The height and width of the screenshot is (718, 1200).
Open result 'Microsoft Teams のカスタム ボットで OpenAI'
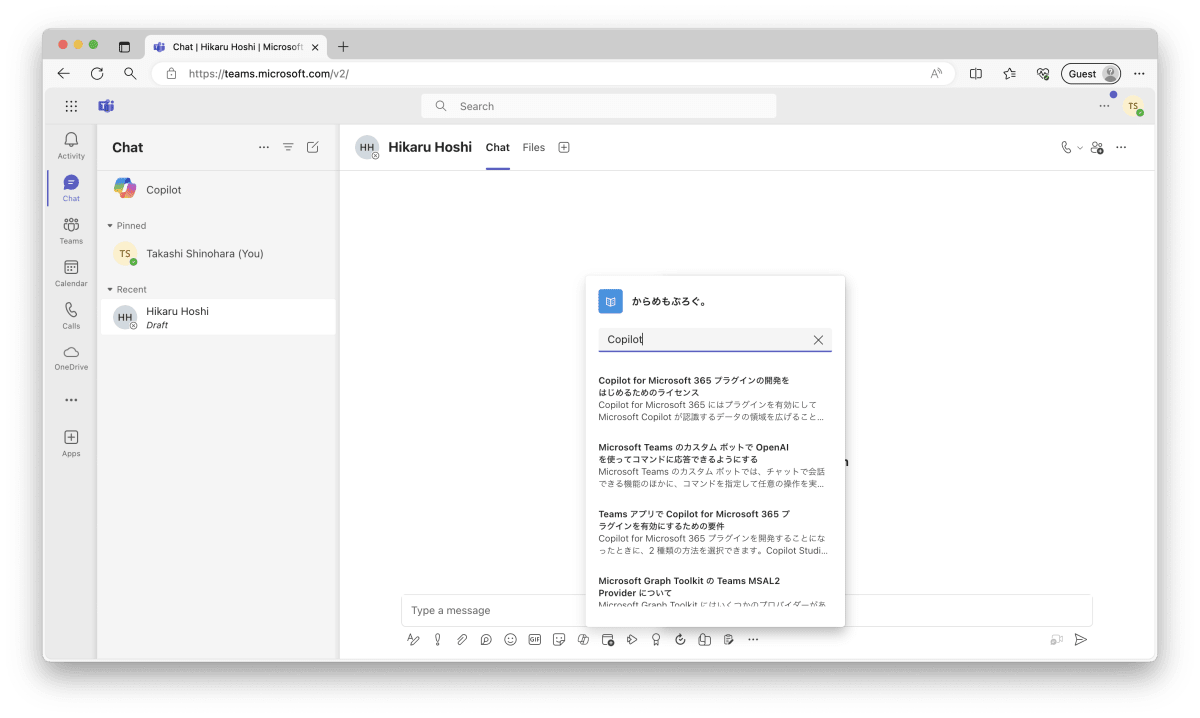(714, 466)
